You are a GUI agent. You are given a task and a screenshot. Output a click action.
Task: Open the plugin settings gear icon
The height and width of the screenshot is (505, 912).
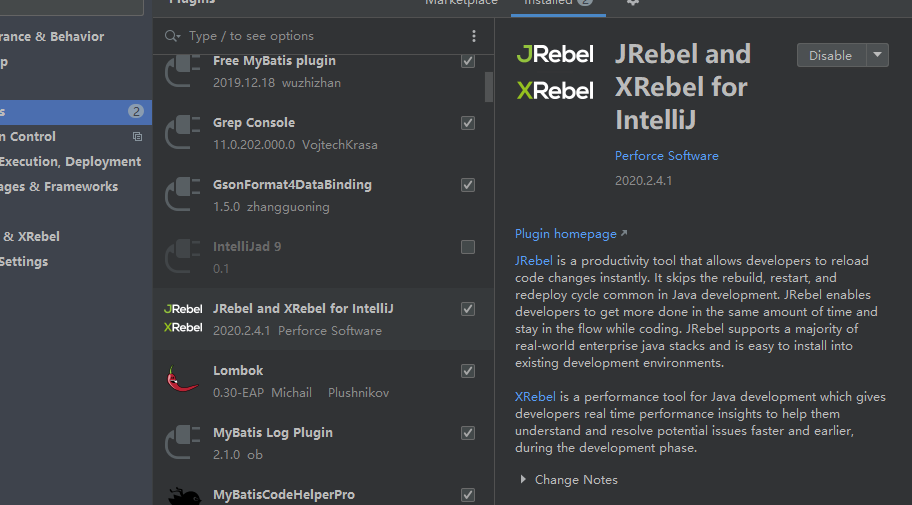[633, 2]
